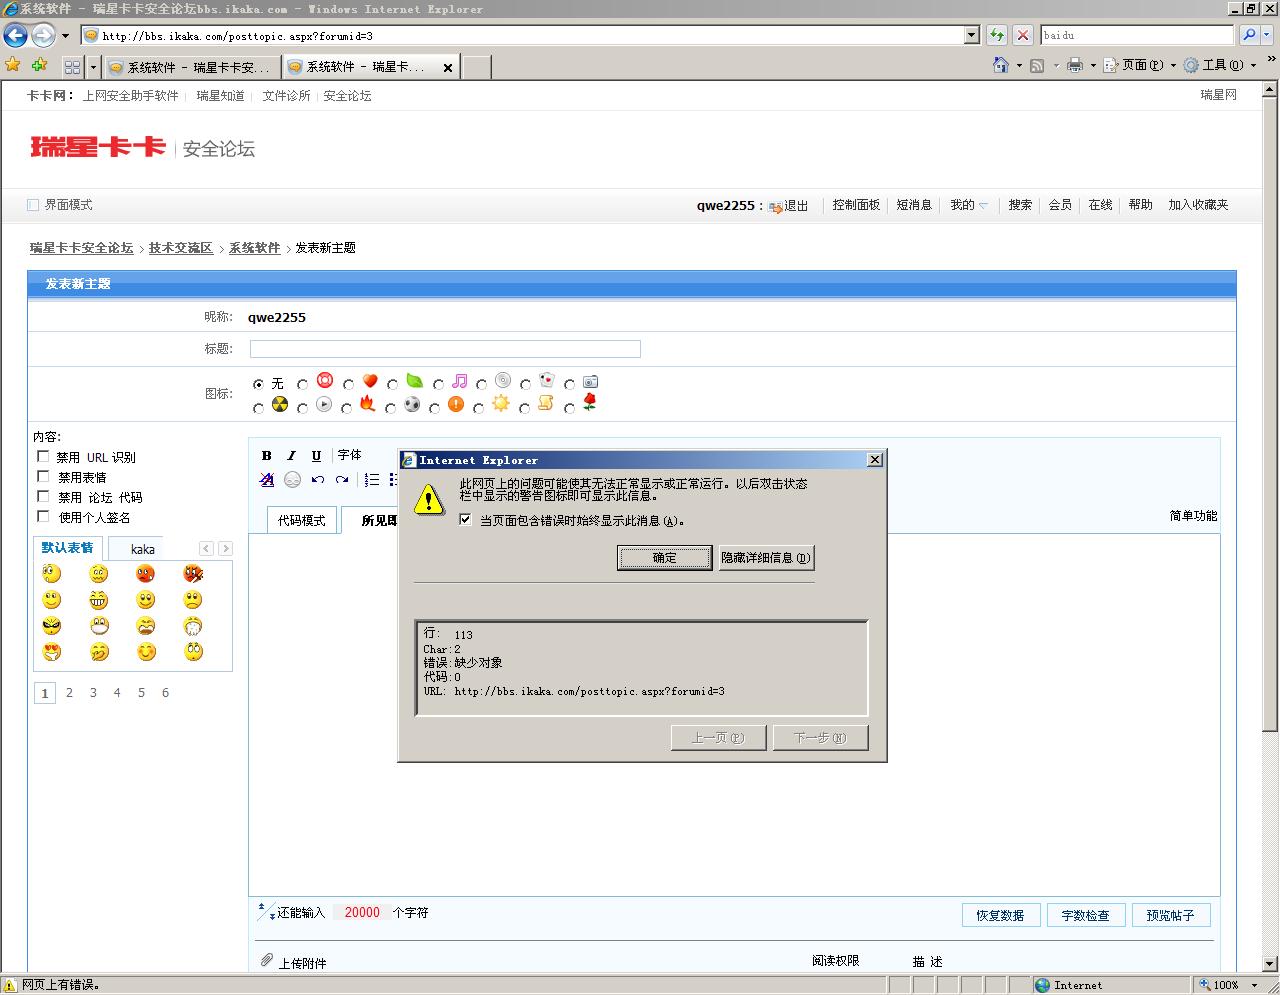Toggle the 界面模式 checkbox
1280x995 pixels.
[33, 205]
